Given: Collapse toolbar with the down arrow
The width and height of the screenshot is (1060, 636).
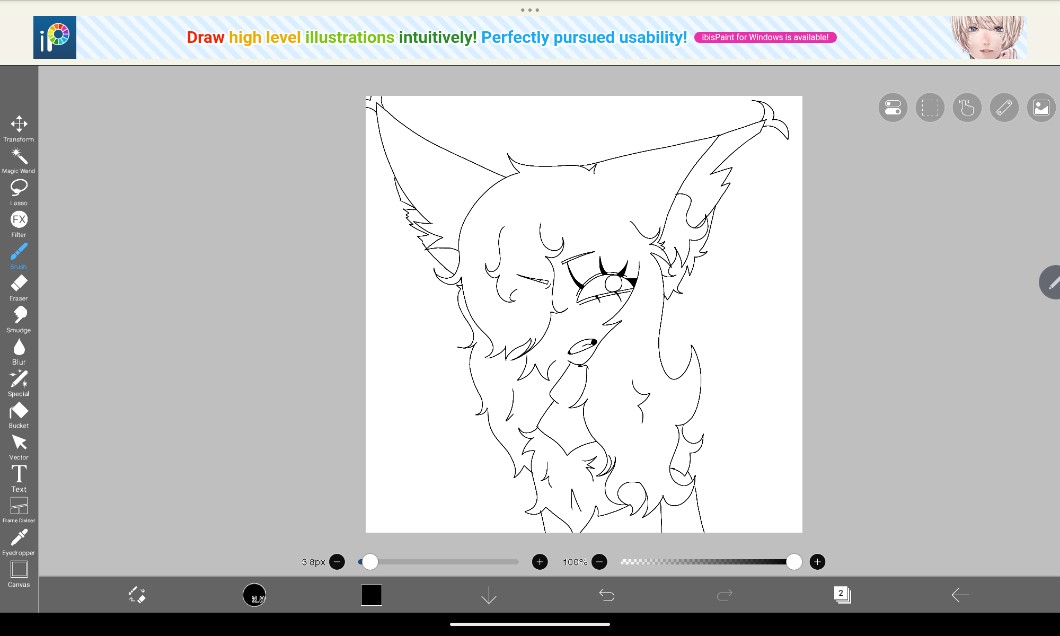Looking at the screenshot, I should click(x=489, y=596).
